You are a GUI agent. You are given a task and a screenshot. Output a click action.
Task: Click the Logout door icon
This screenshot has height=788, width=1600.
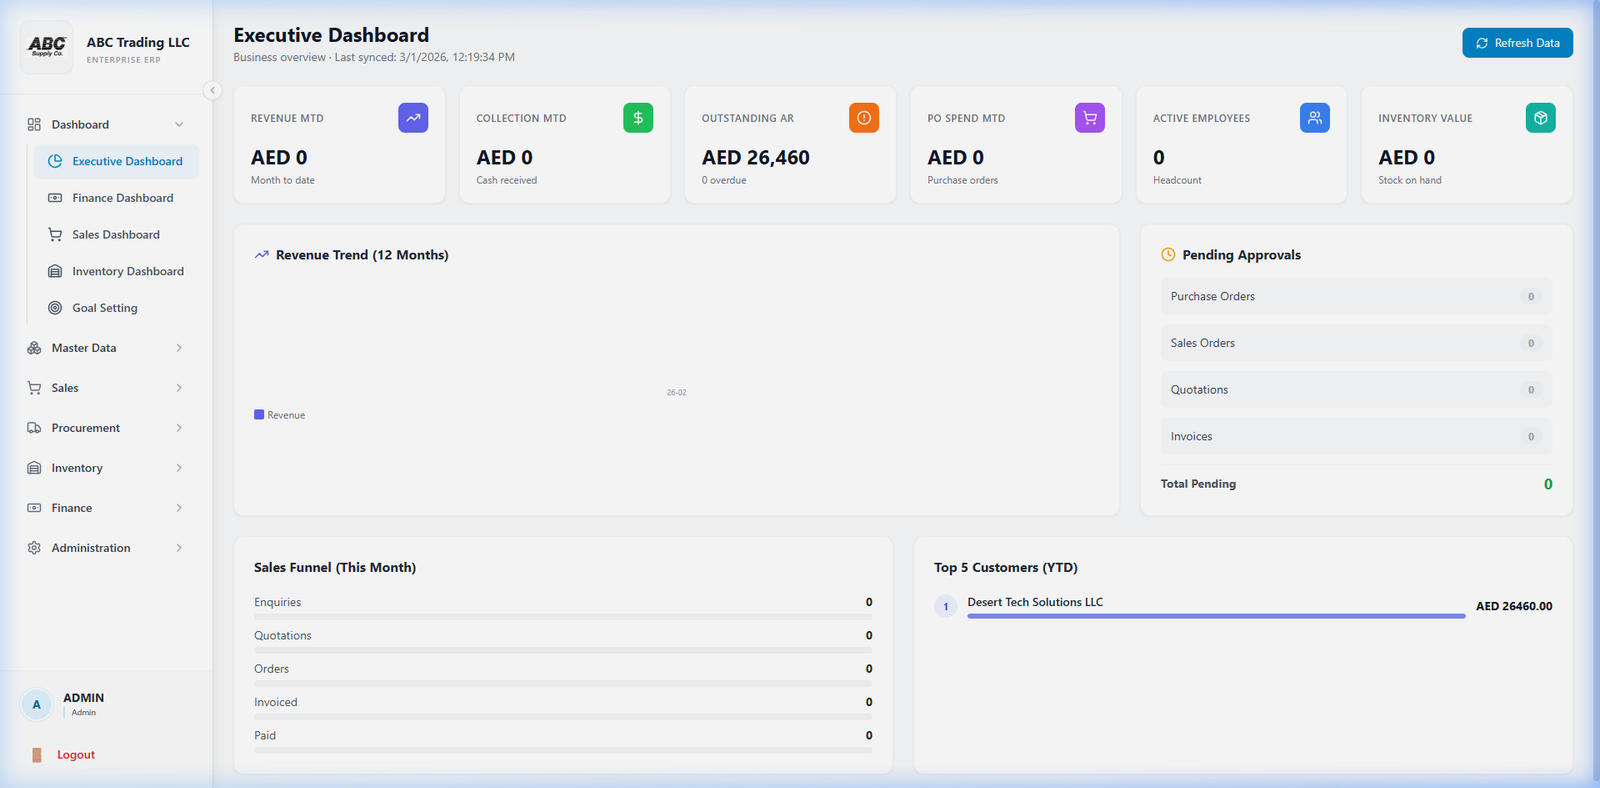(37, 755)
